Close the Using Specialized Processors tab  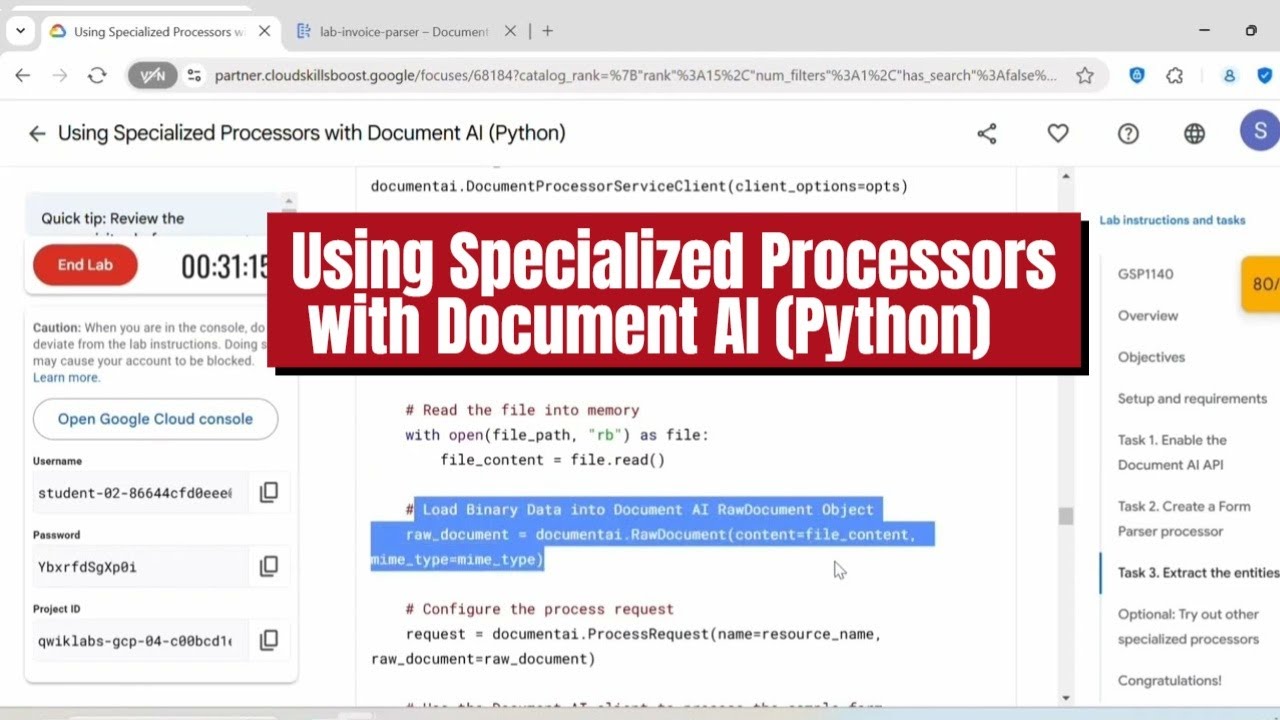[264, 31]
